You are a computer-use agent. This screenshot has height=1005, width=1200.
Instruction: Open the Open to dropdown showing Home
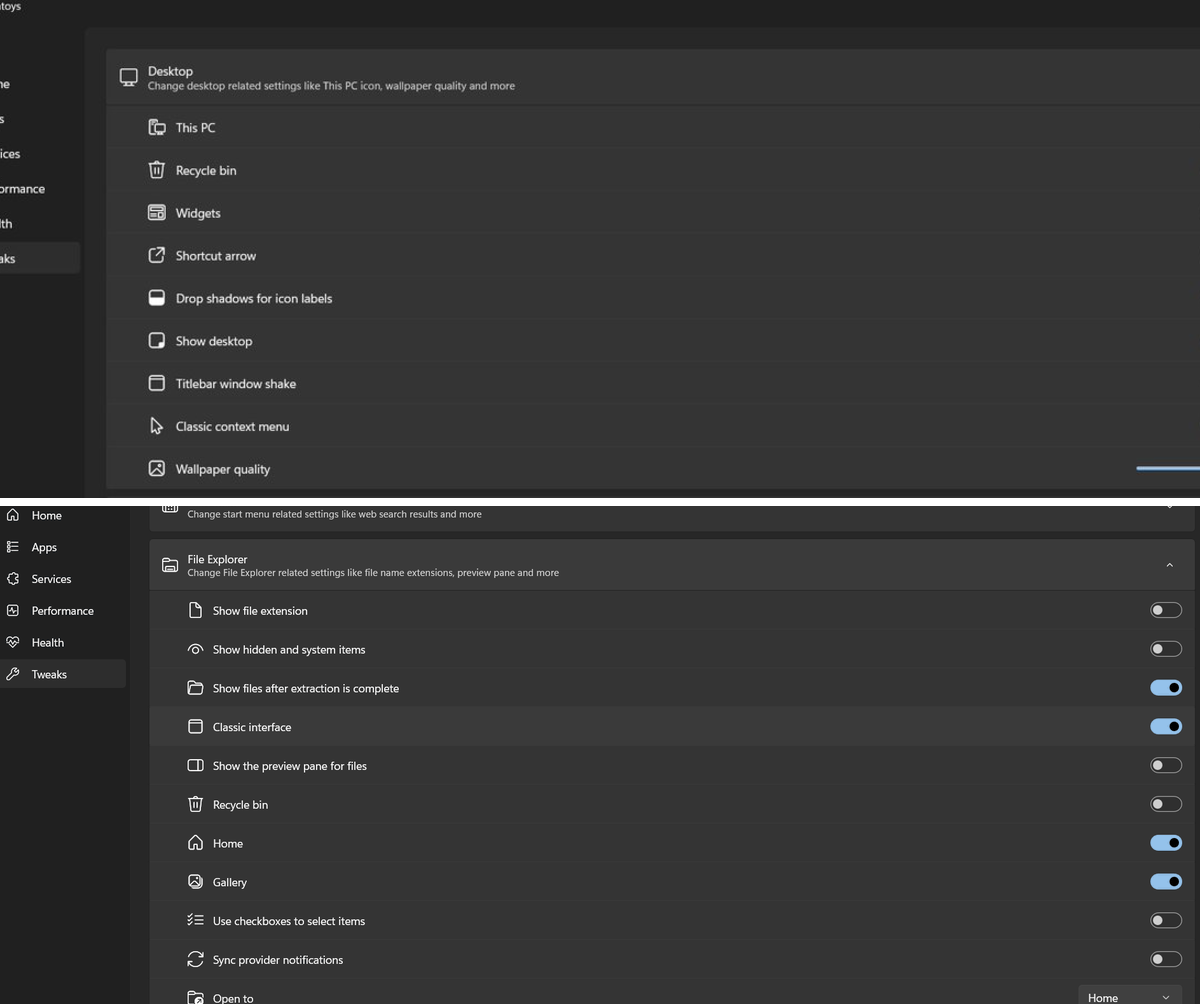(1130, 996)
